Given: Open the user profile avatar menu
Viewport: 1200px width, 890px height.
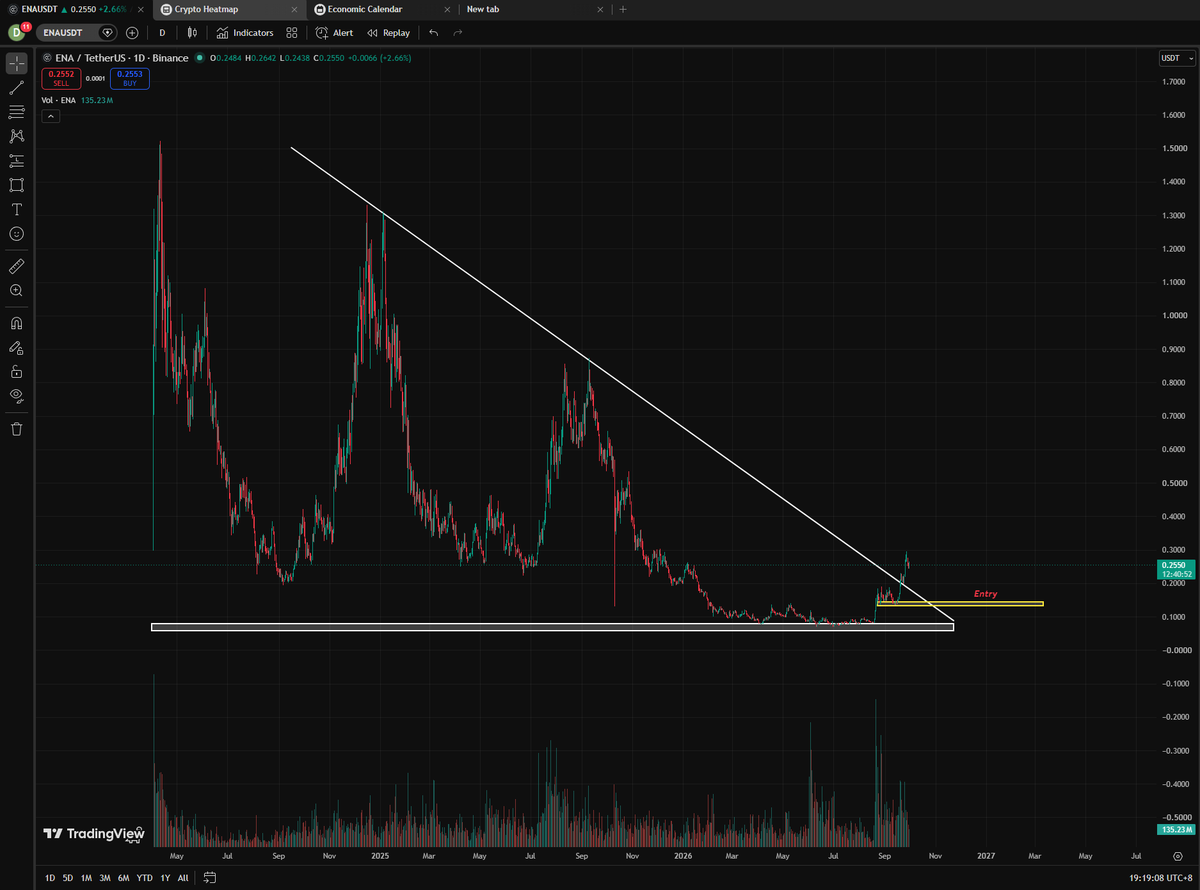Looking at the screenshot, I should (16, 33).
